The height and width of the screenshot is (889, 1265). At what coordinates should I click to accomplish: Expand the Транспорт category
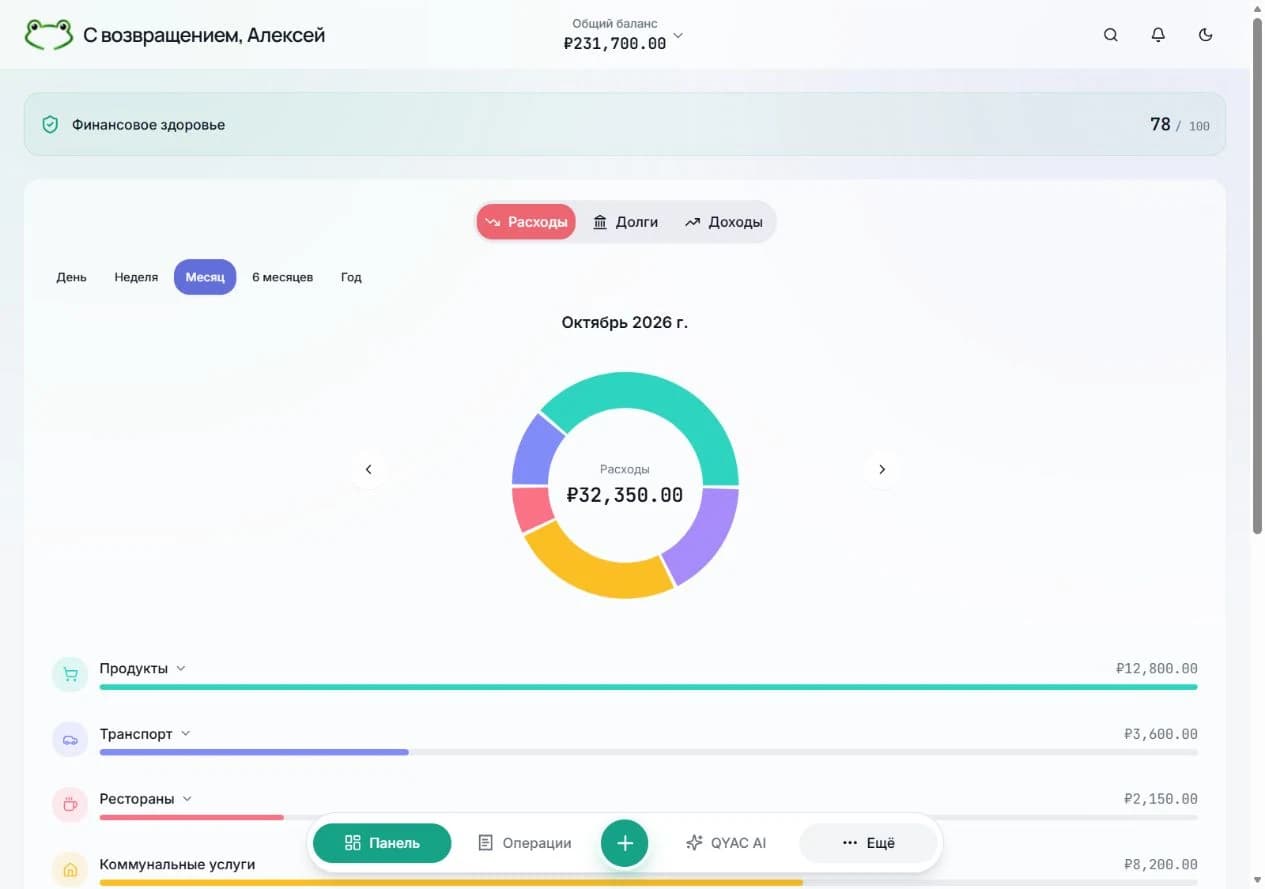[186, 733]
